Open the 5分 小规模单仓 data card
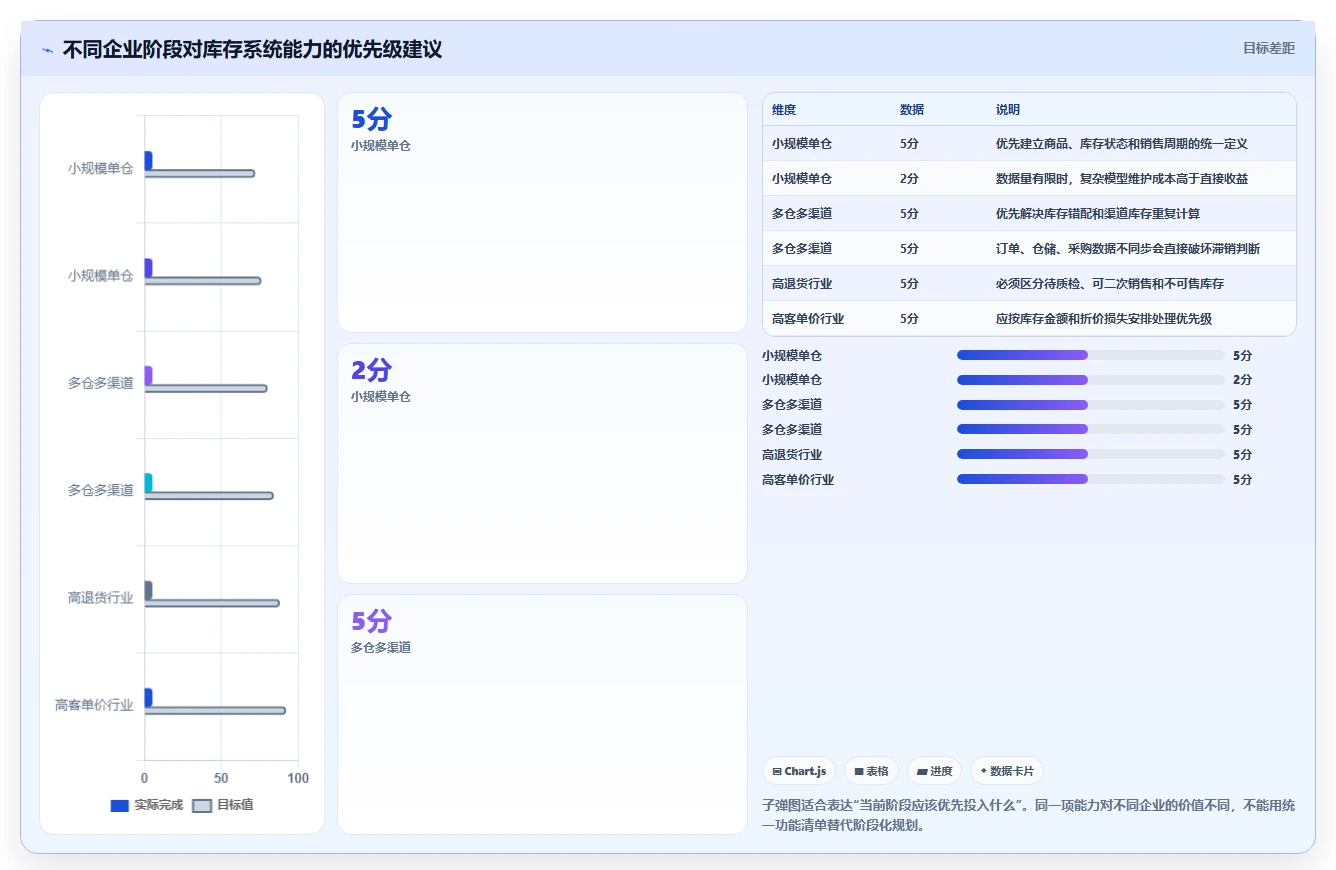The height and width of the screenshot is (870, 1336). [542, 212]
